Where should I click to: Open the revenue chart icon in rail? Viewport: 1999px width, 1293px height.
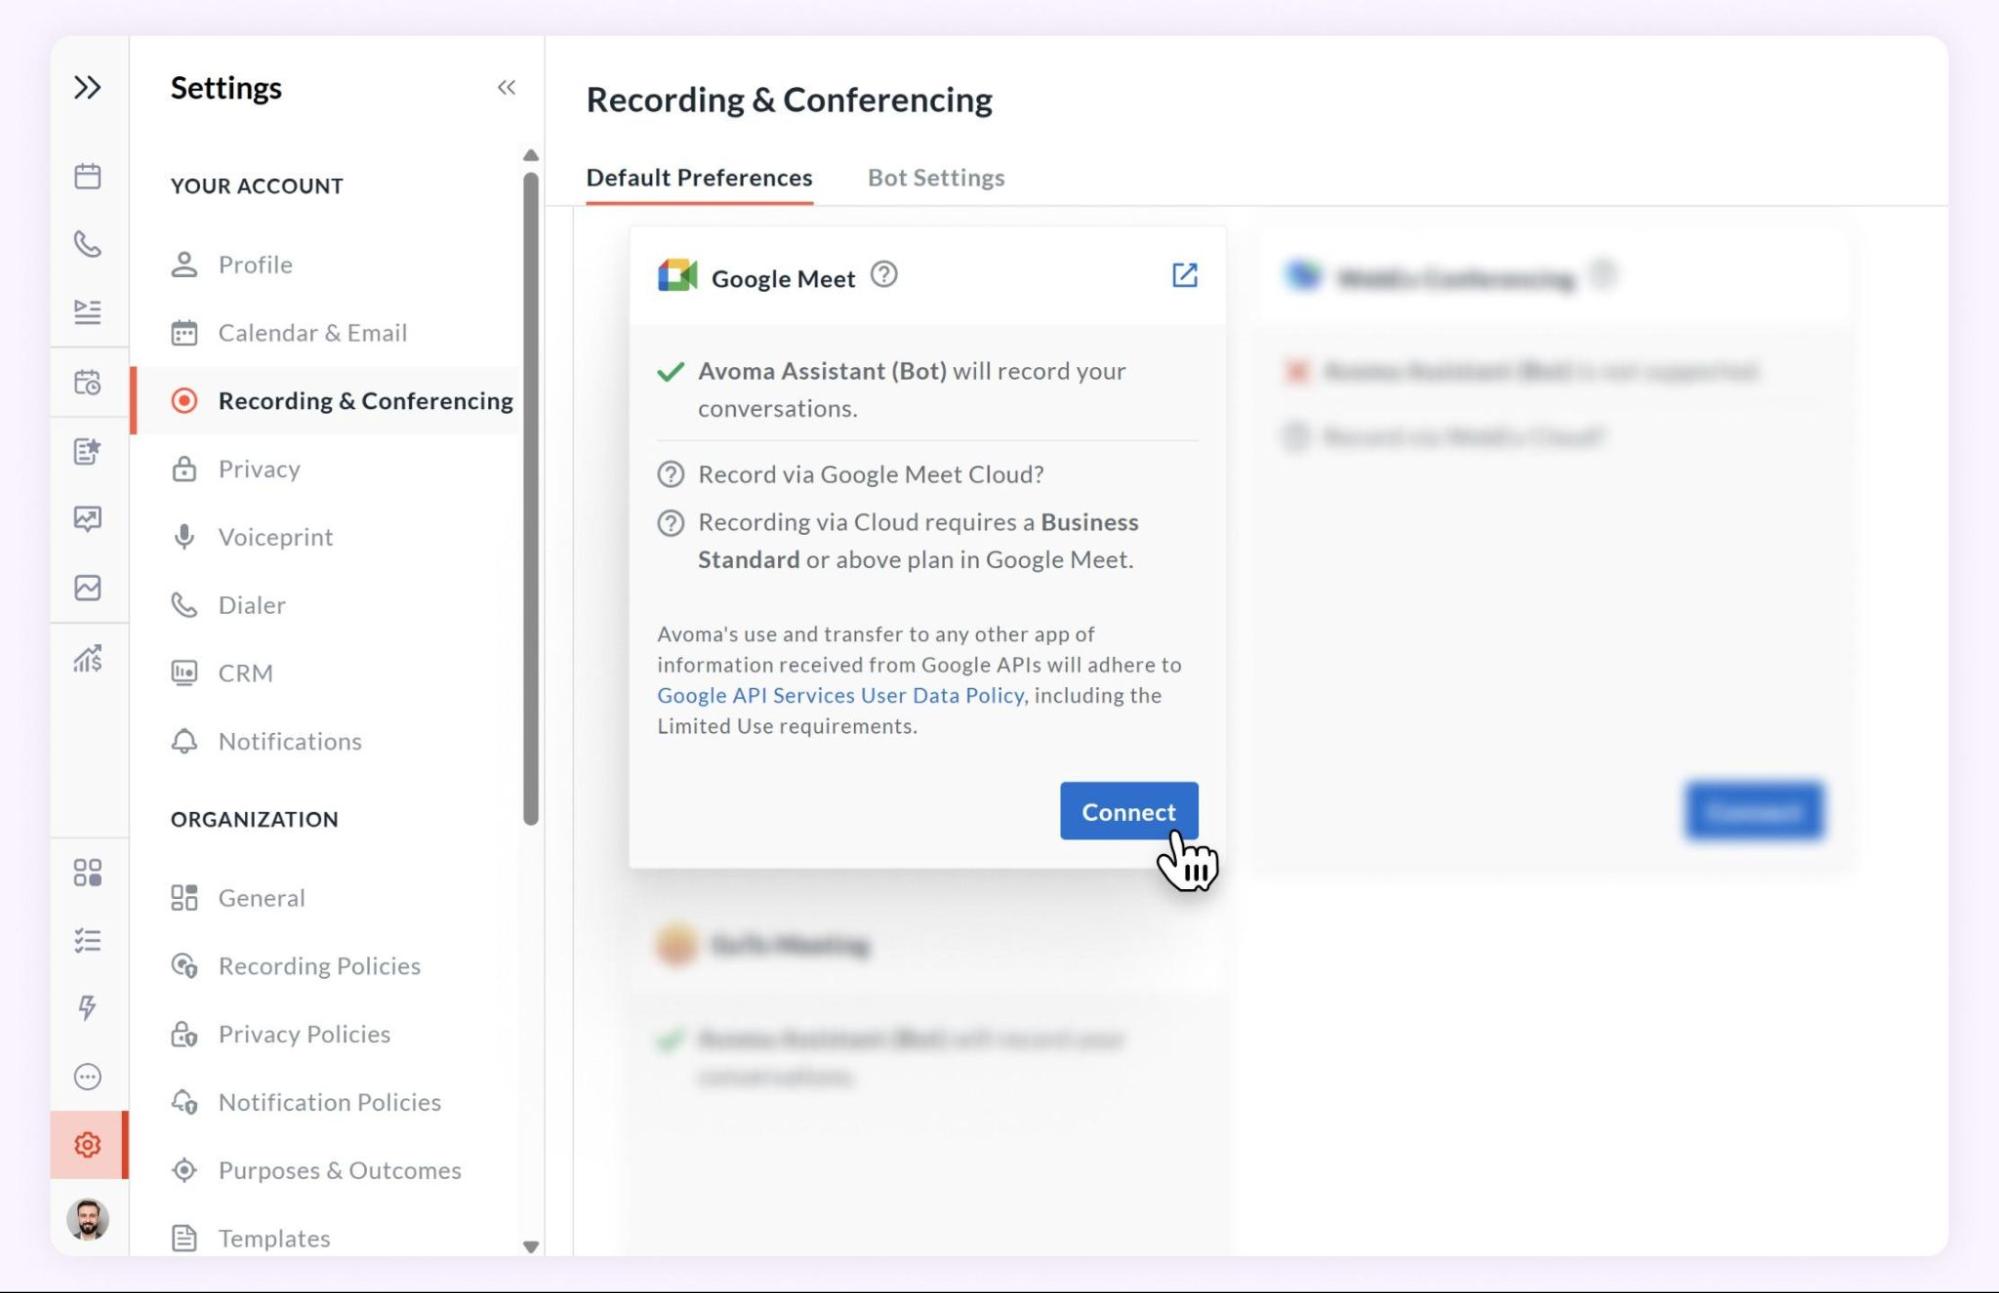point(87,658)
